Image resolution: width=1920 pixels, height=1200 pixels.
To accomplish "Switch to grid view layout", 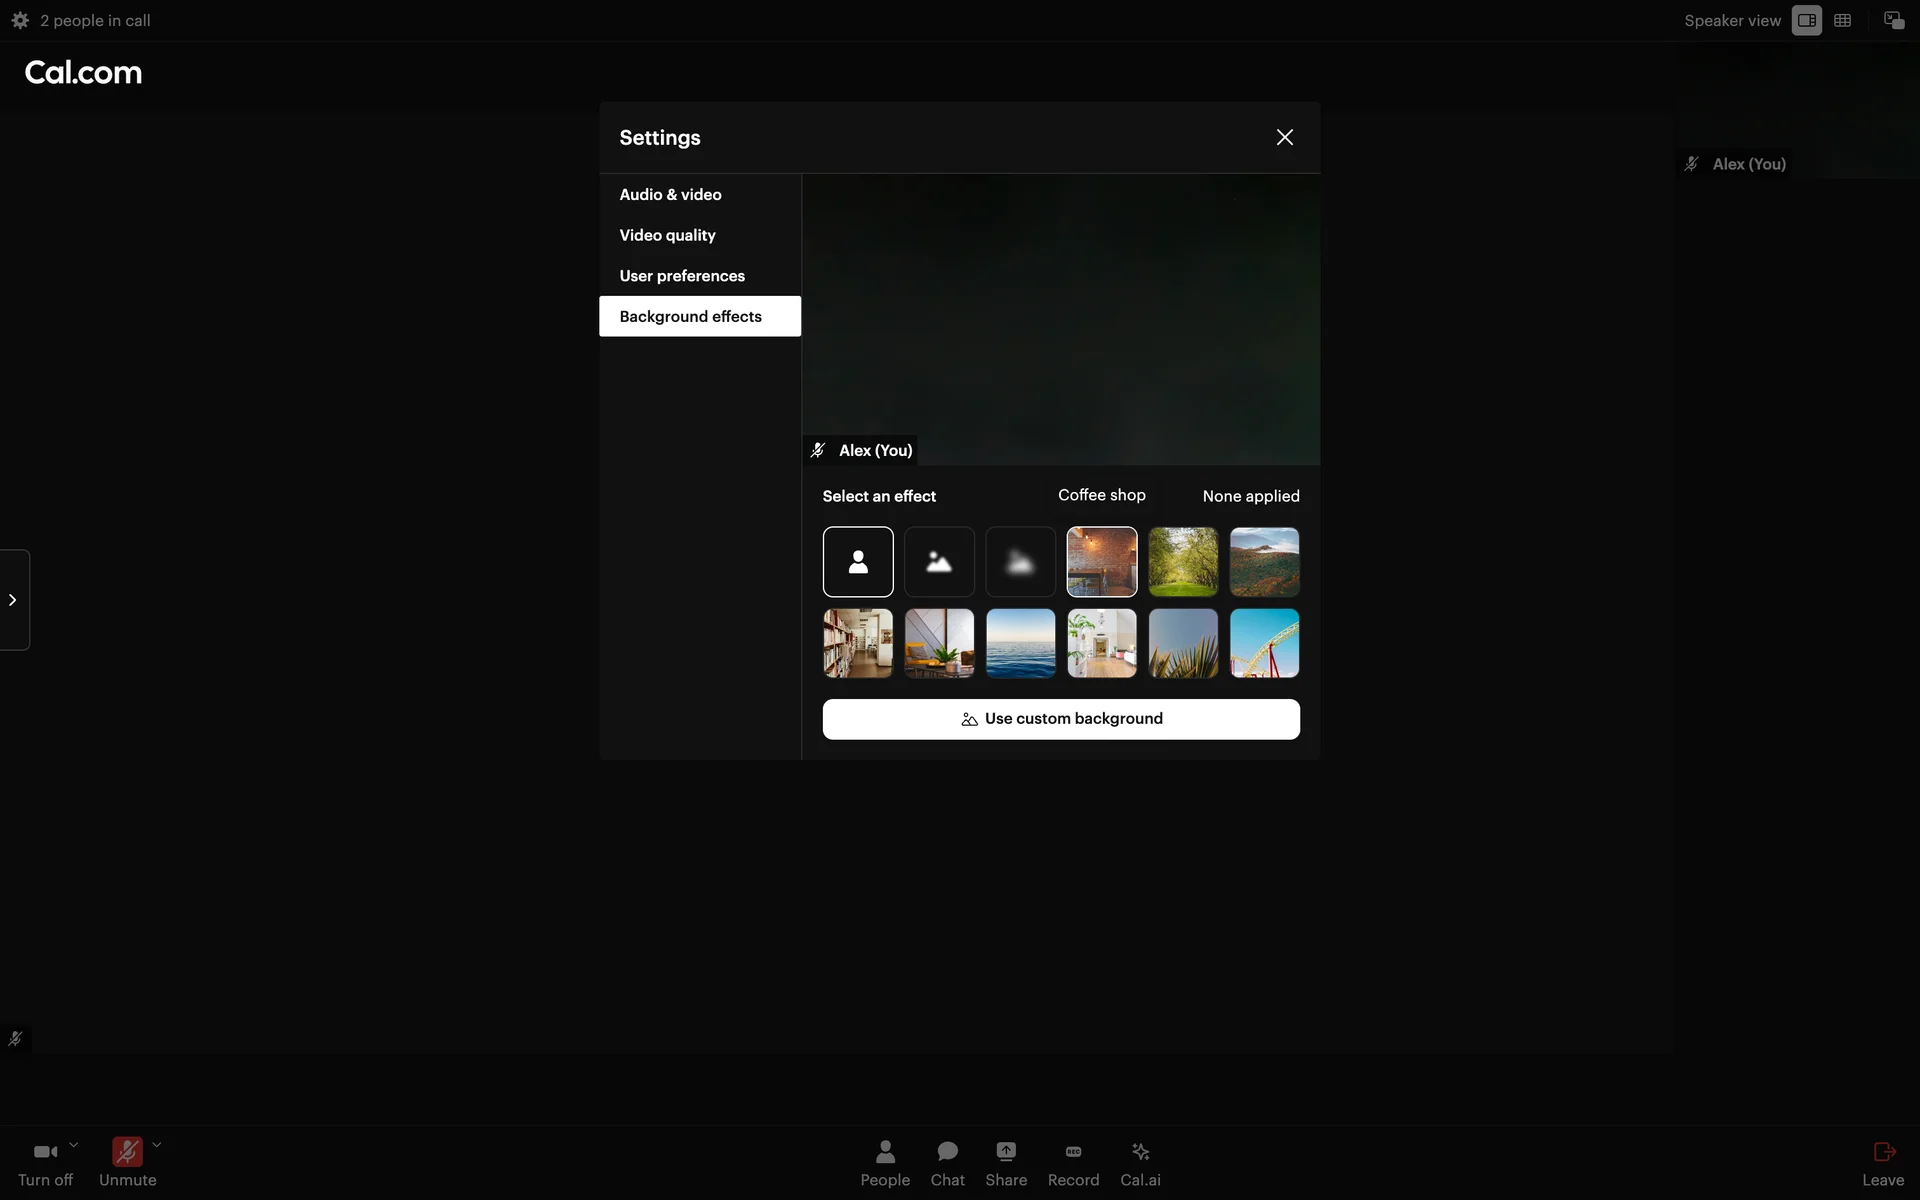I will pos(1842,20).
